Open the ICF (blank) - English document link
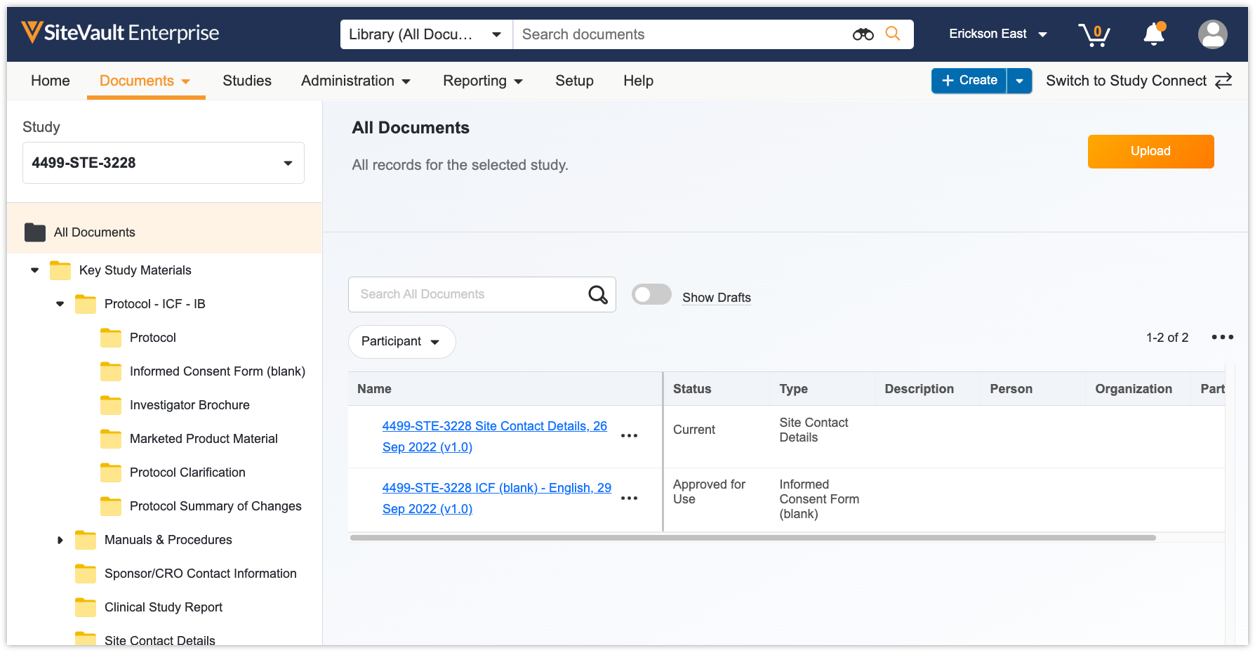 497,498
